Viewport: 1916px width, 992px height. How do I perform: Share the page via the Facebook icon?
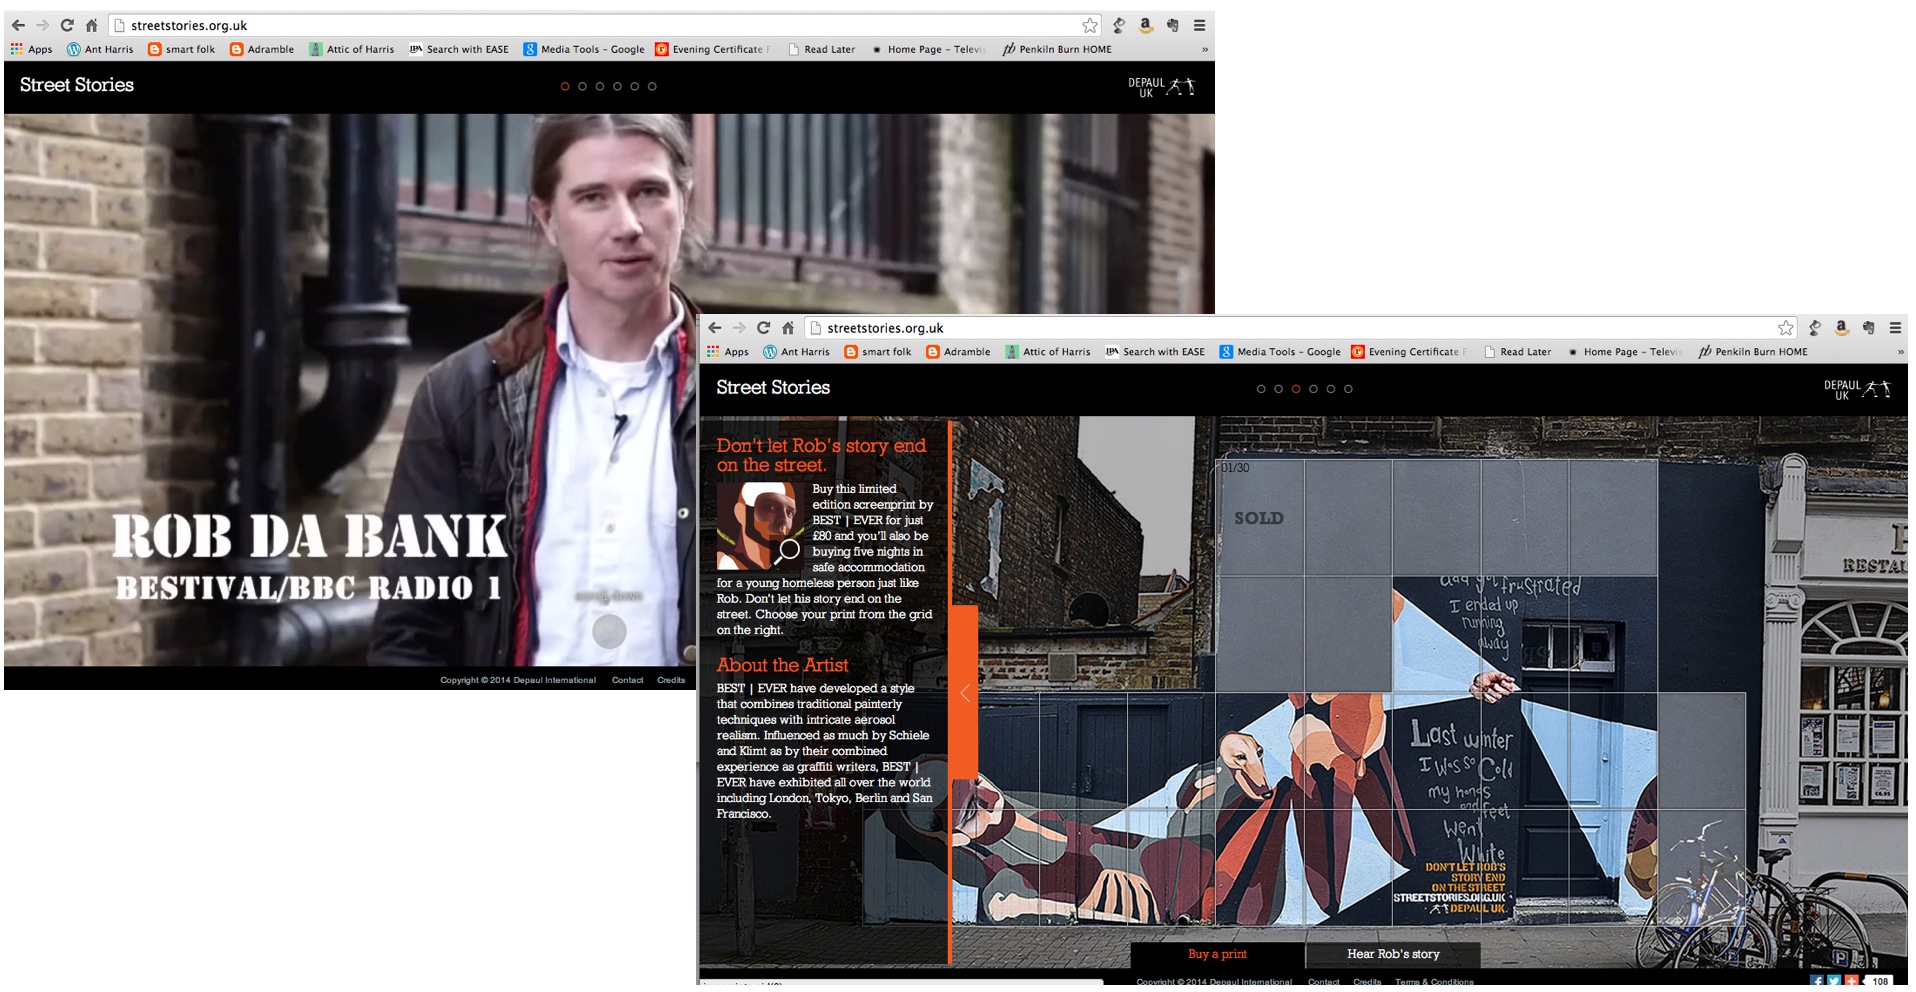tap(1817, 982)
